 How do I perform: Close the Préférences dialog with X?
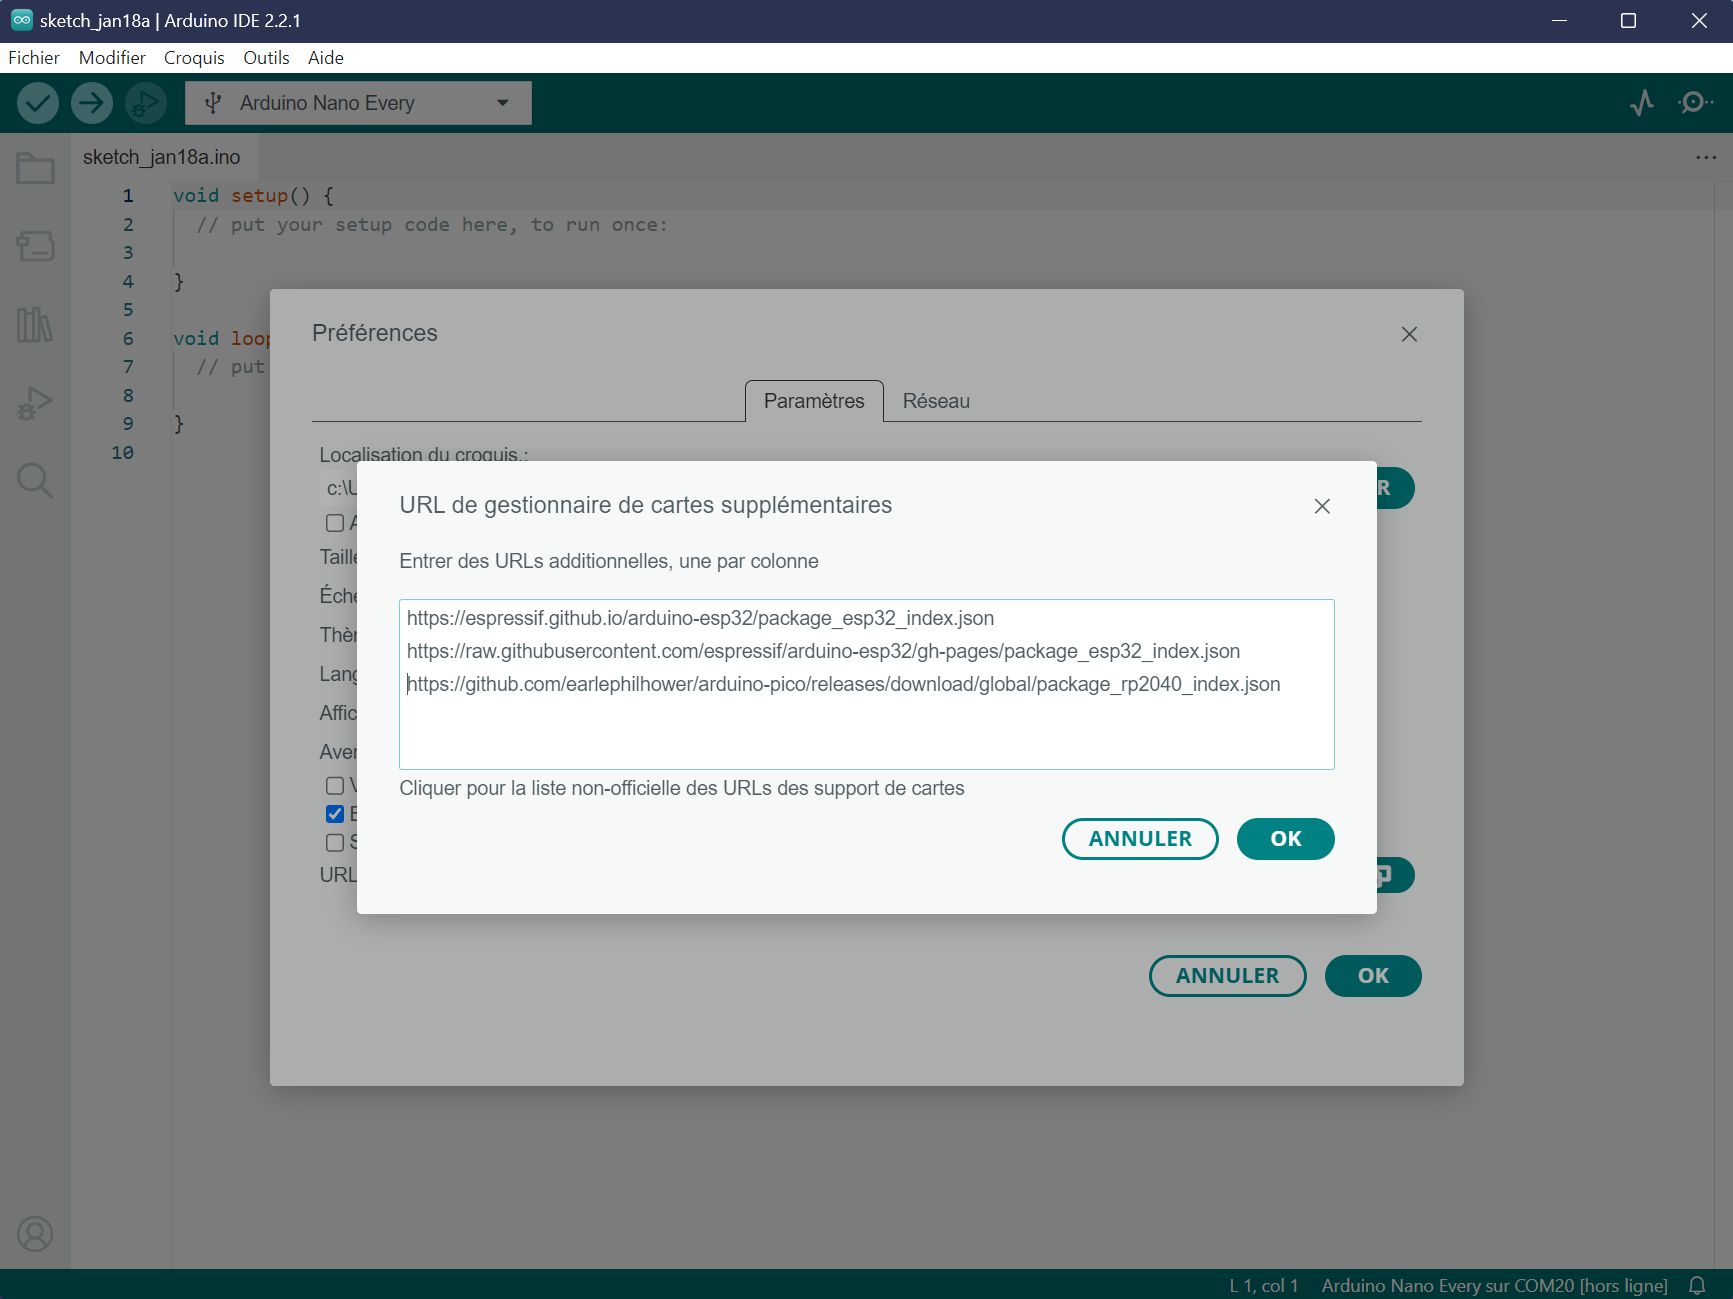click(1409, 334)
